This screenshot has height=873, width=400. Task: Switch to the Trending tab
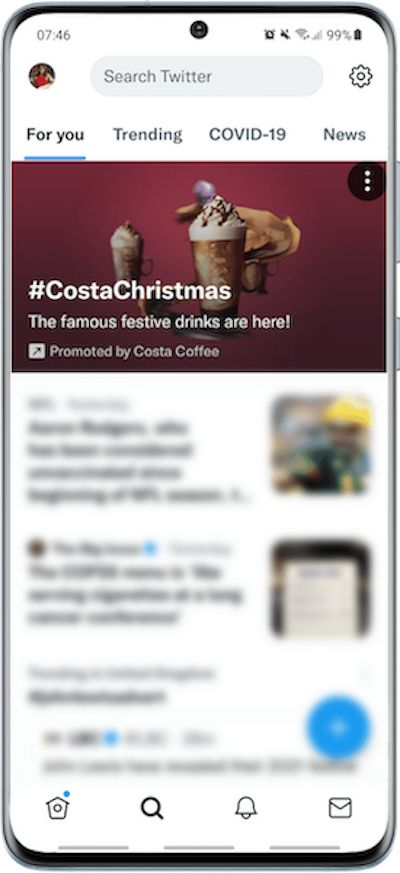[x=148, y=135]
